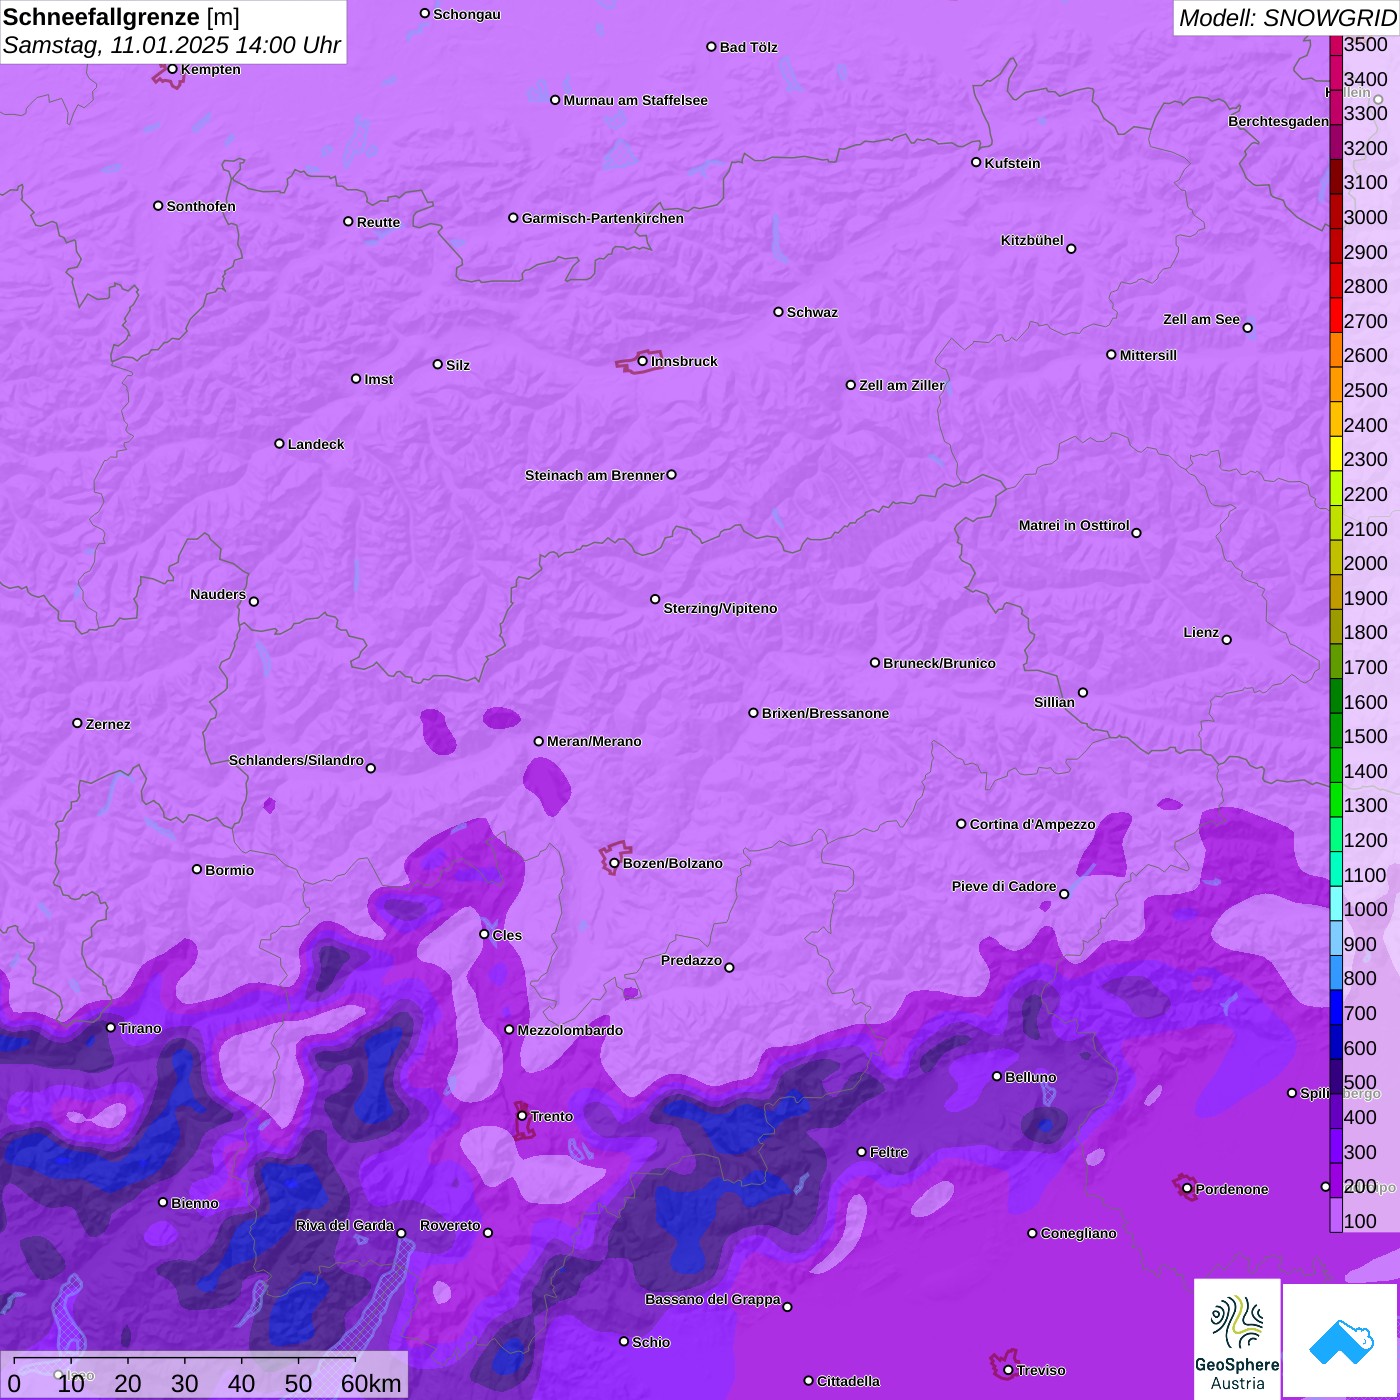Viewport: 1400px width, 1400px height.
Task: Click the Matrei in Osttirol label
Action: pos(1074,525)
